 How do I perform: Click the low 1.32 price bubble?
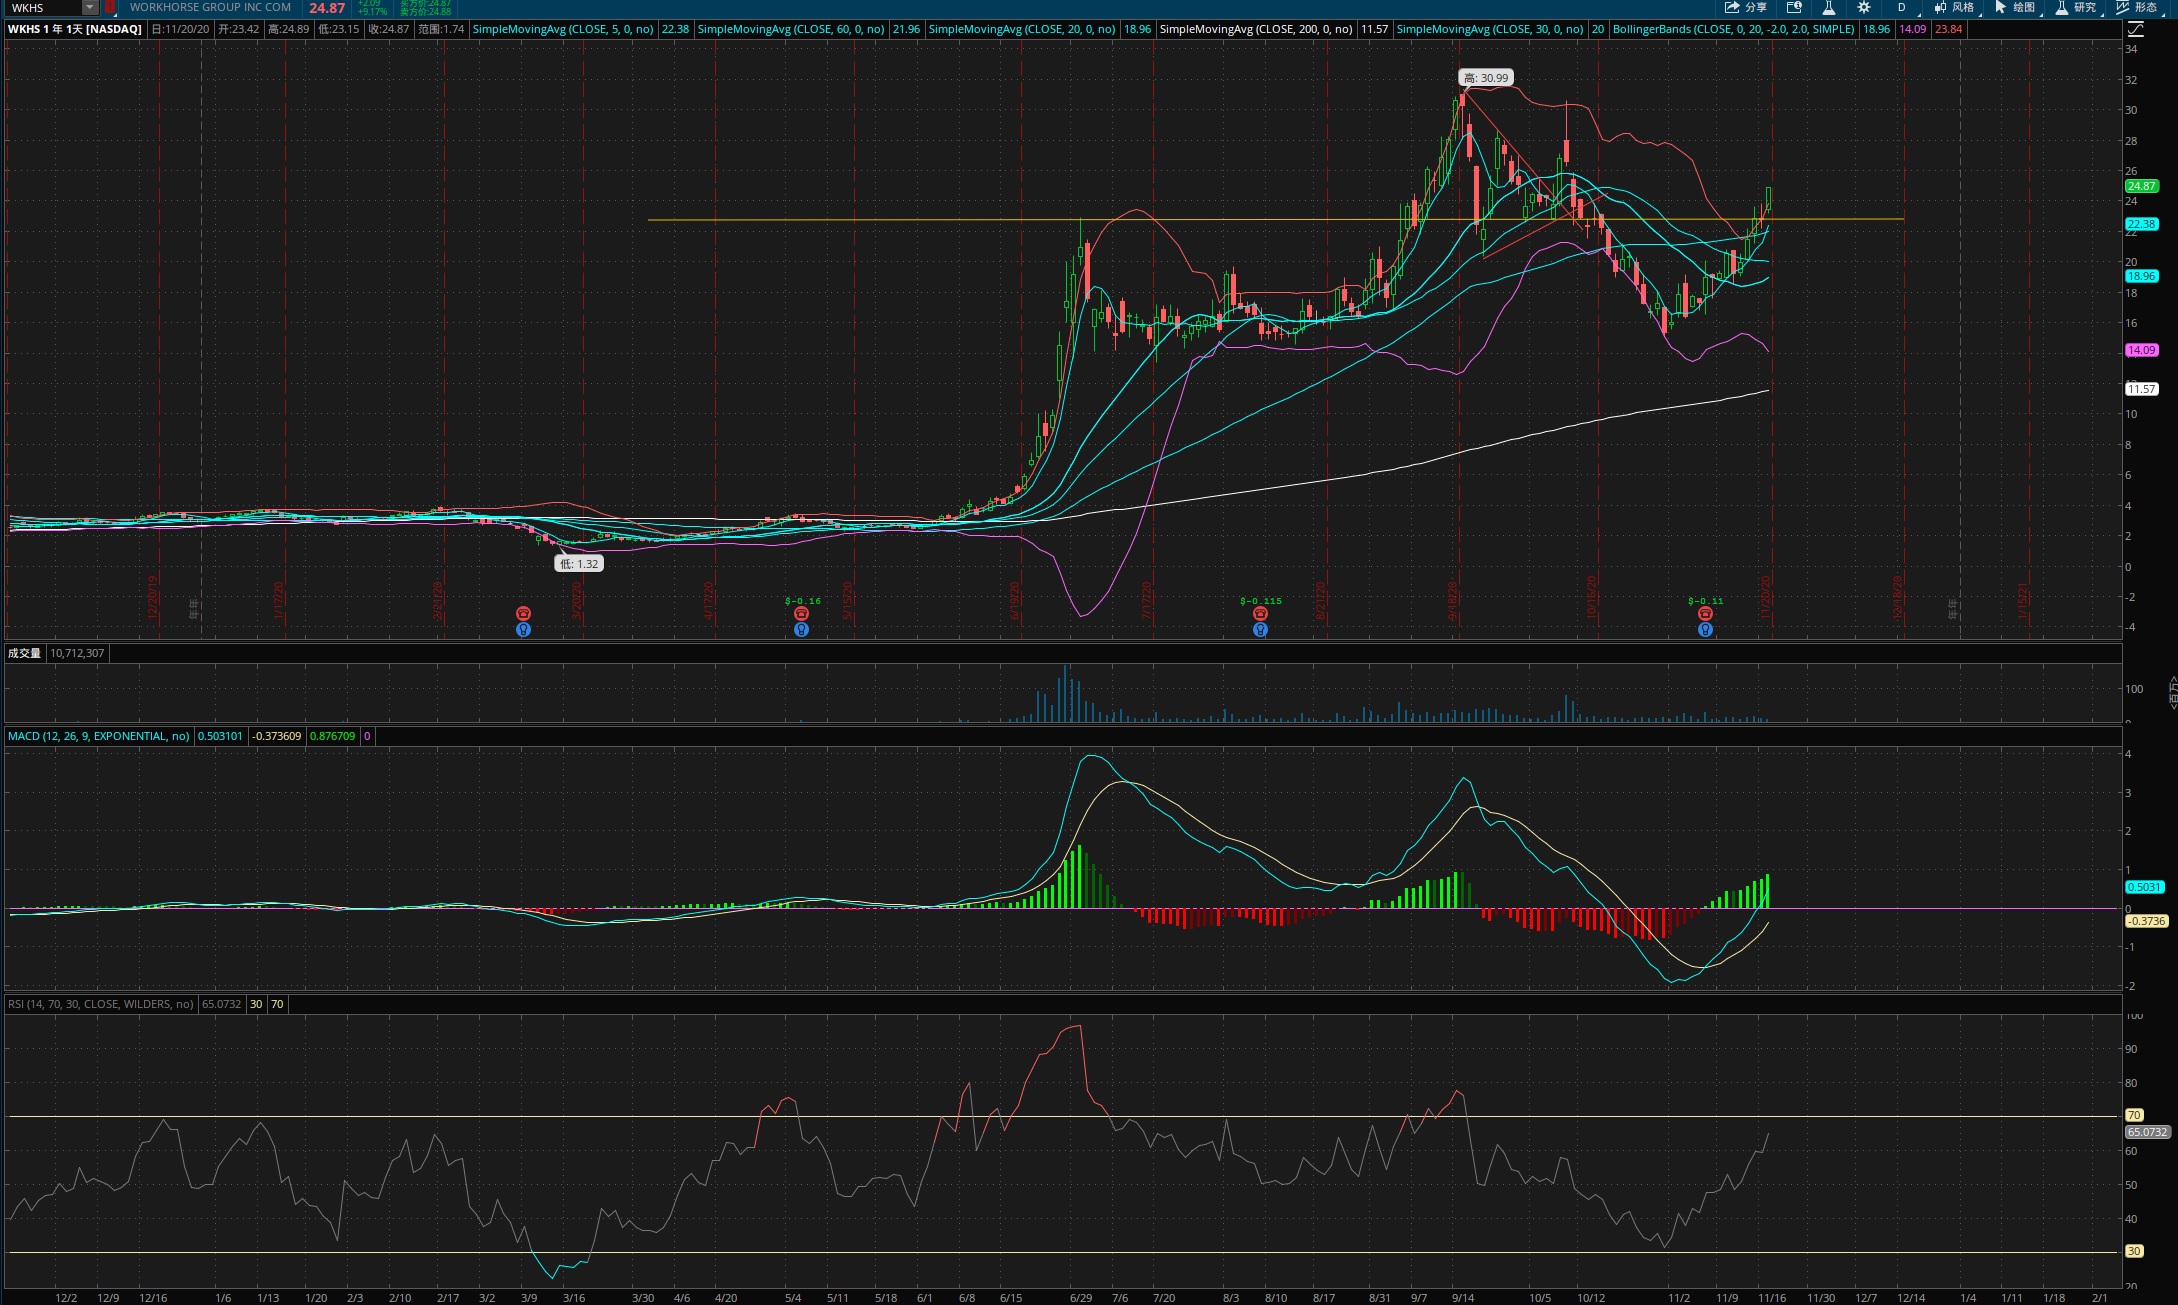coord(579,564)
